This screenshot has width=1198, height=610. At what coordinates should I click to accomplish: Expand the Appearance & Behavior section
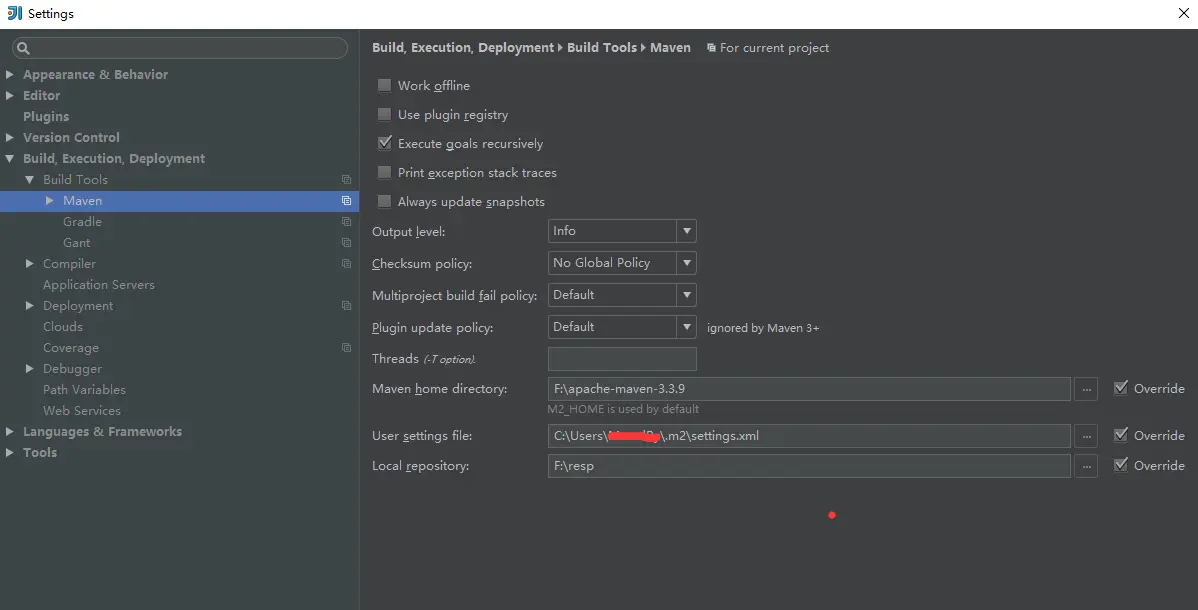[9, 74]
